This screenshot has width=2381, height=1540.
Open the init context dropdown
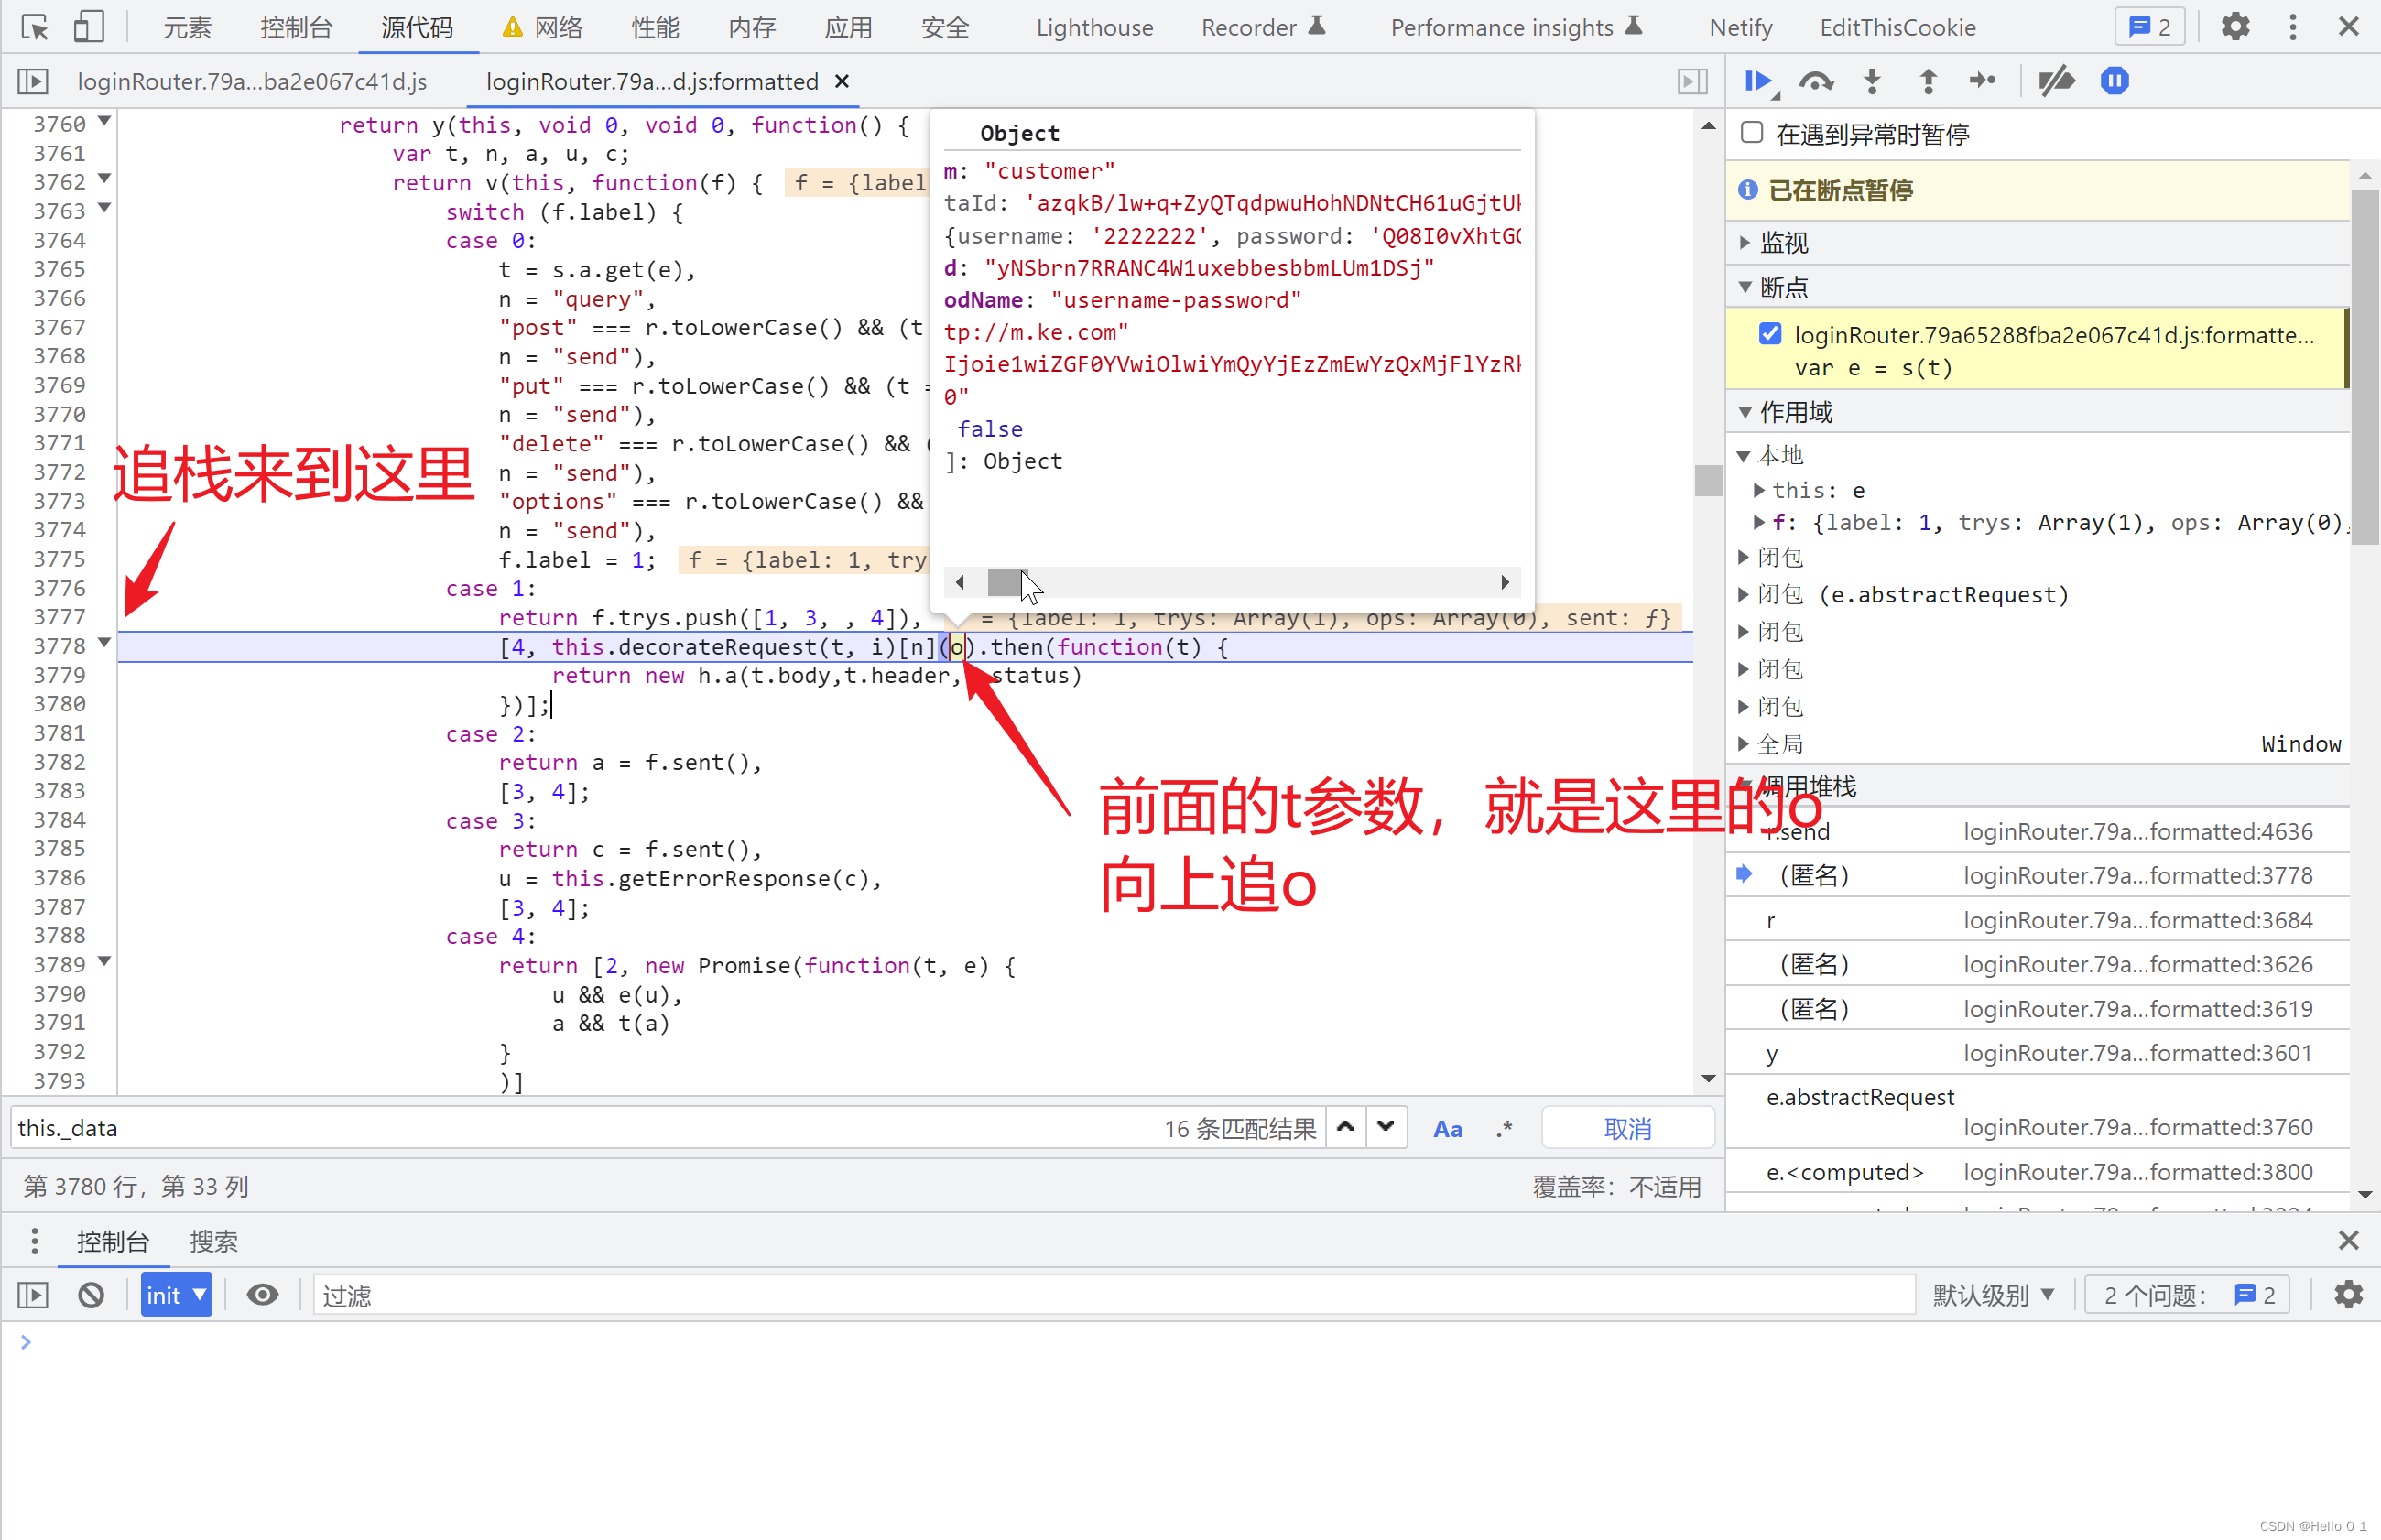point(176,1295)
